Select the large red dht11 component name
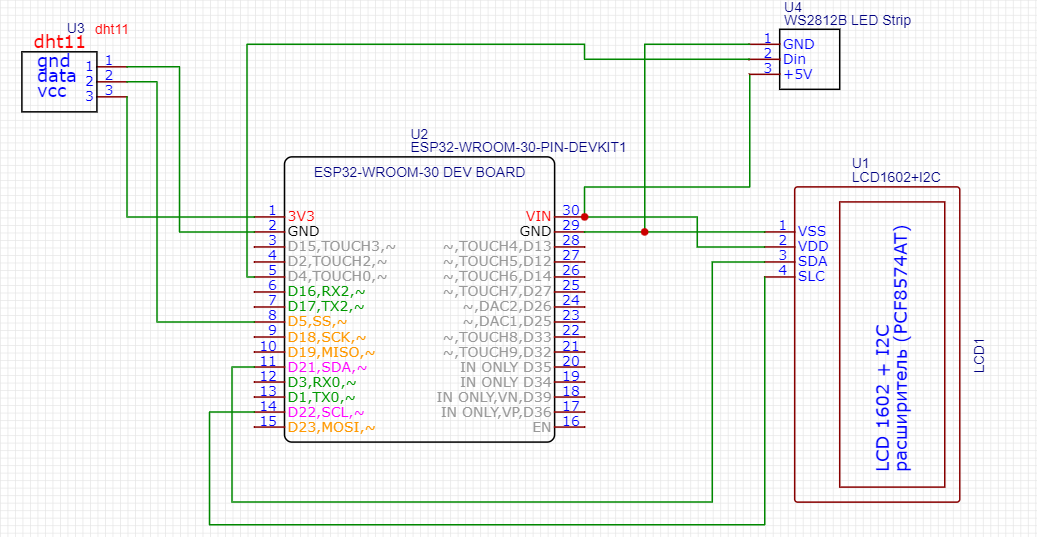Screen dimensions: 1037x537 click(x=59, y=44)
